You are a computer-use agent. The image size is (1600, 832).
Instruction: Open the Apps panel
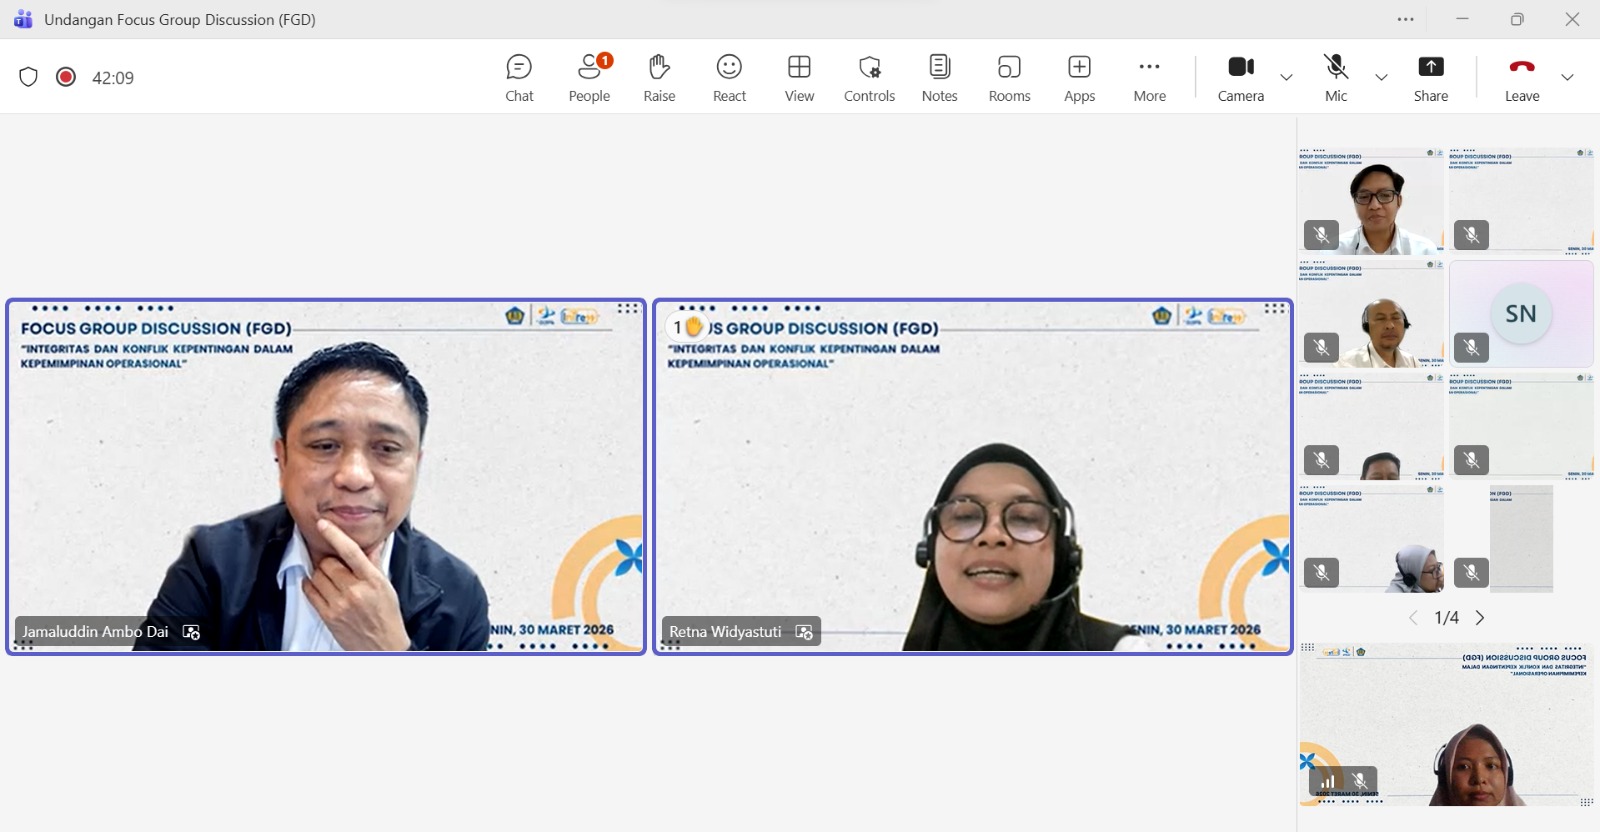pyautogui.click(x=1079, y=78)
